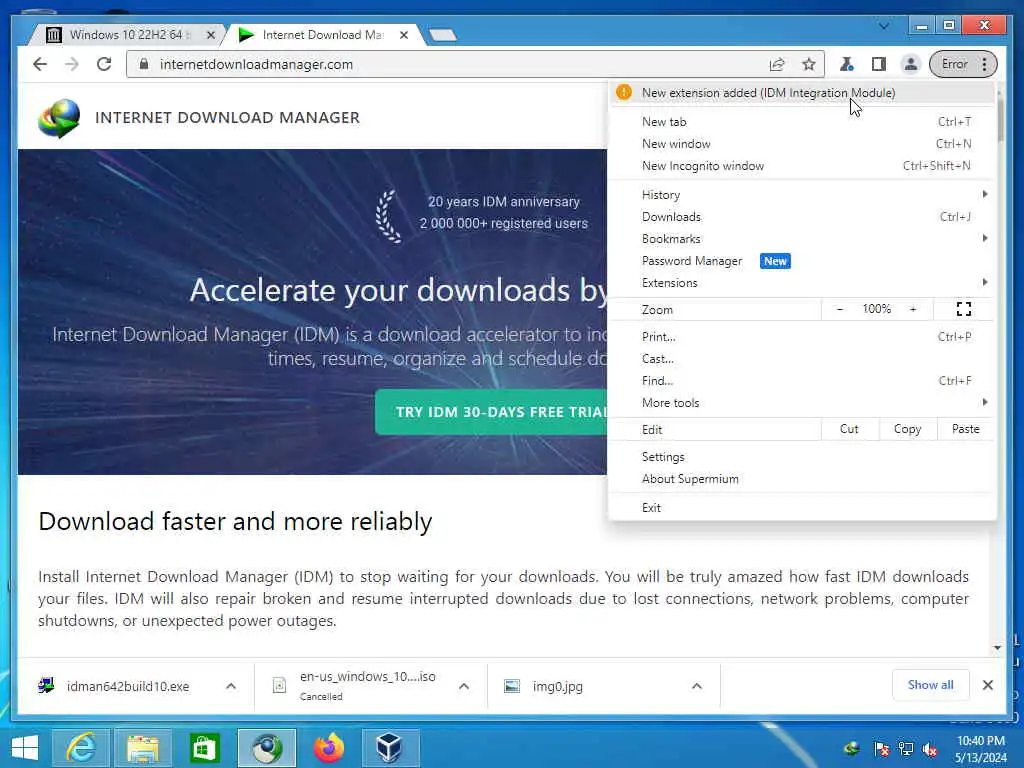Open Settings from the menu
The height and width of the screenshot is (768, 1024).
pos(801,457)
